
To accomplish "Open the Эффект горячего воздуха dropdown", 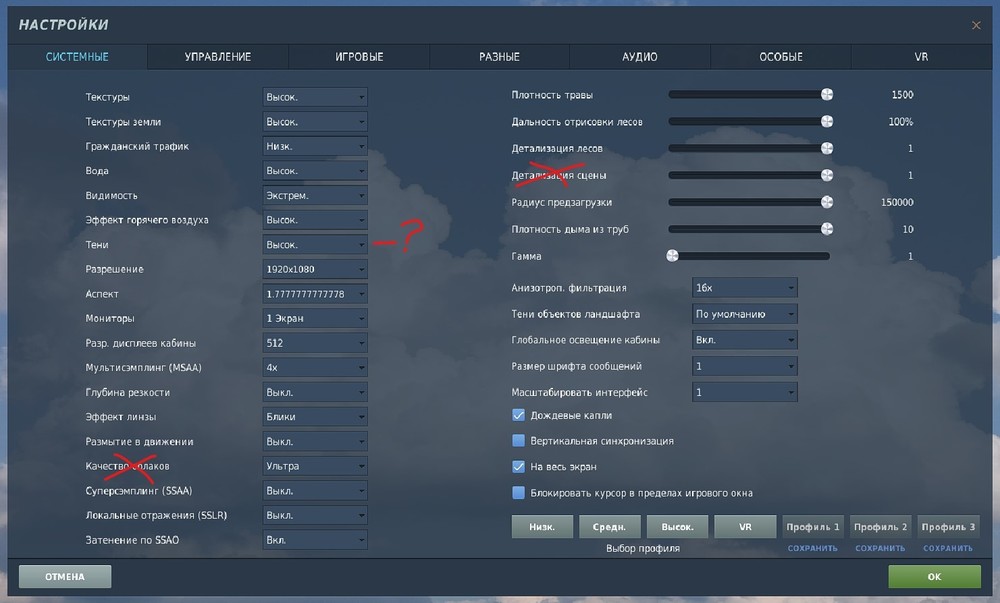I will pos(314,220).
